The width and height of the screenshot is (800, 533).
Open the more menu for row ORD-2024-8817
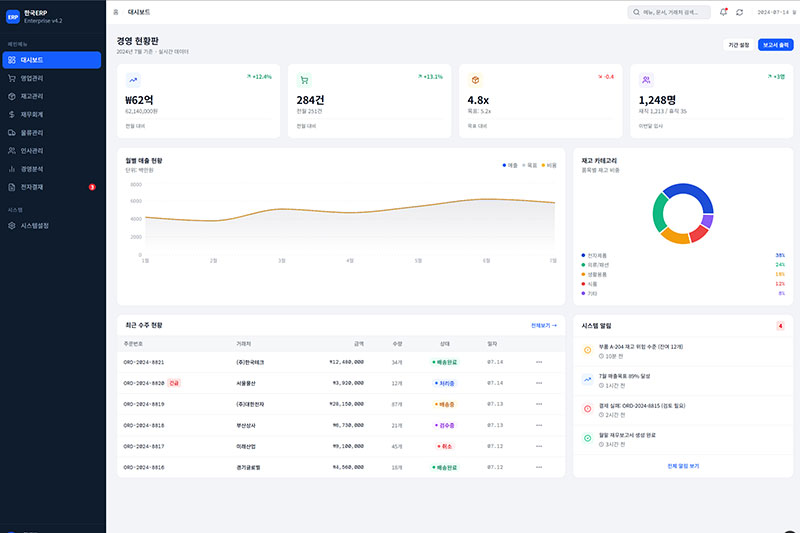point(539,446)
